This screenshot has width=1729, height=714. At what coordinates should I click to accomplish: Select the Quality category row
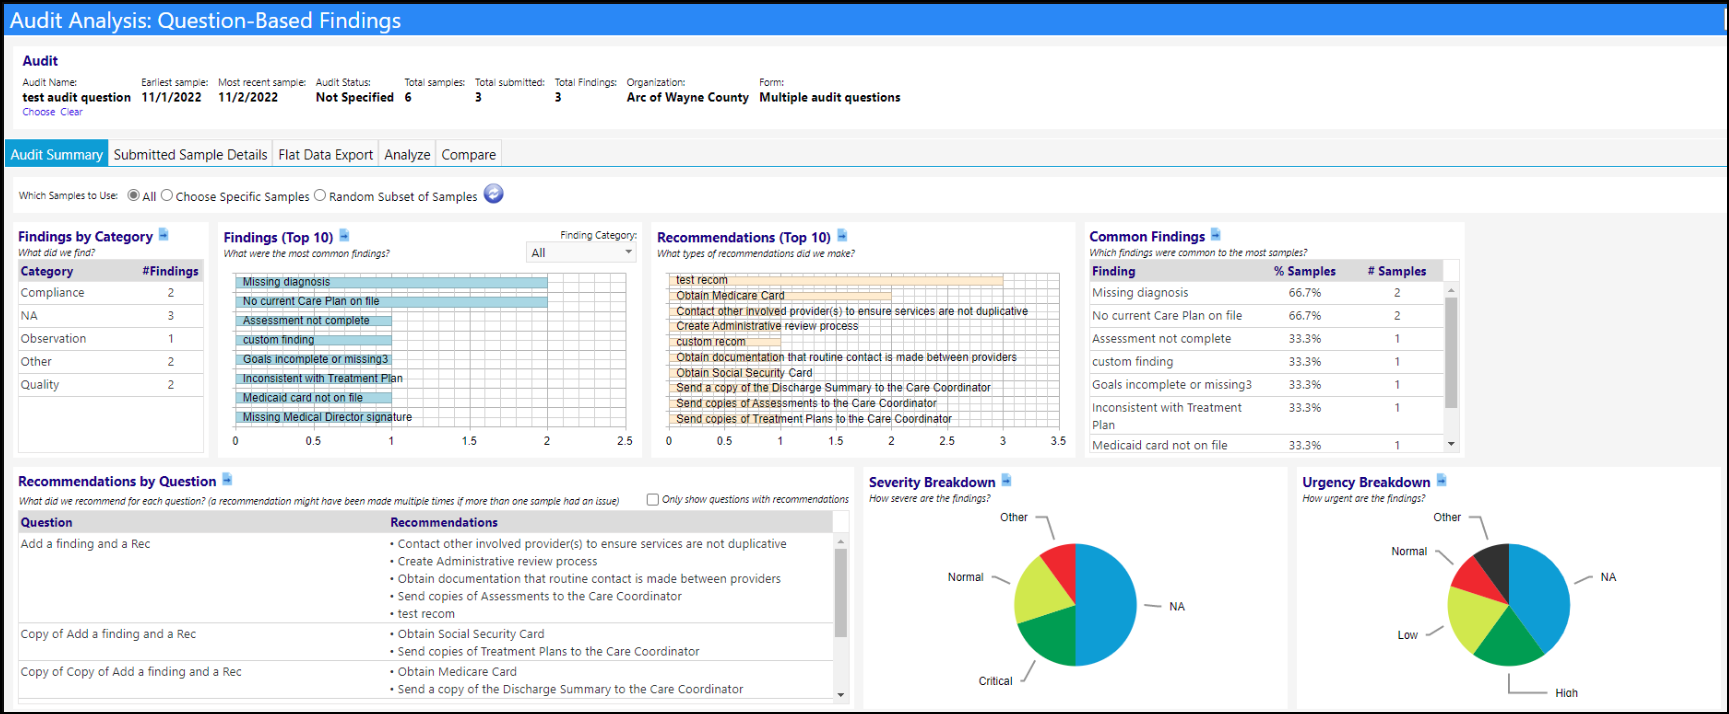[x=110, y=385]
